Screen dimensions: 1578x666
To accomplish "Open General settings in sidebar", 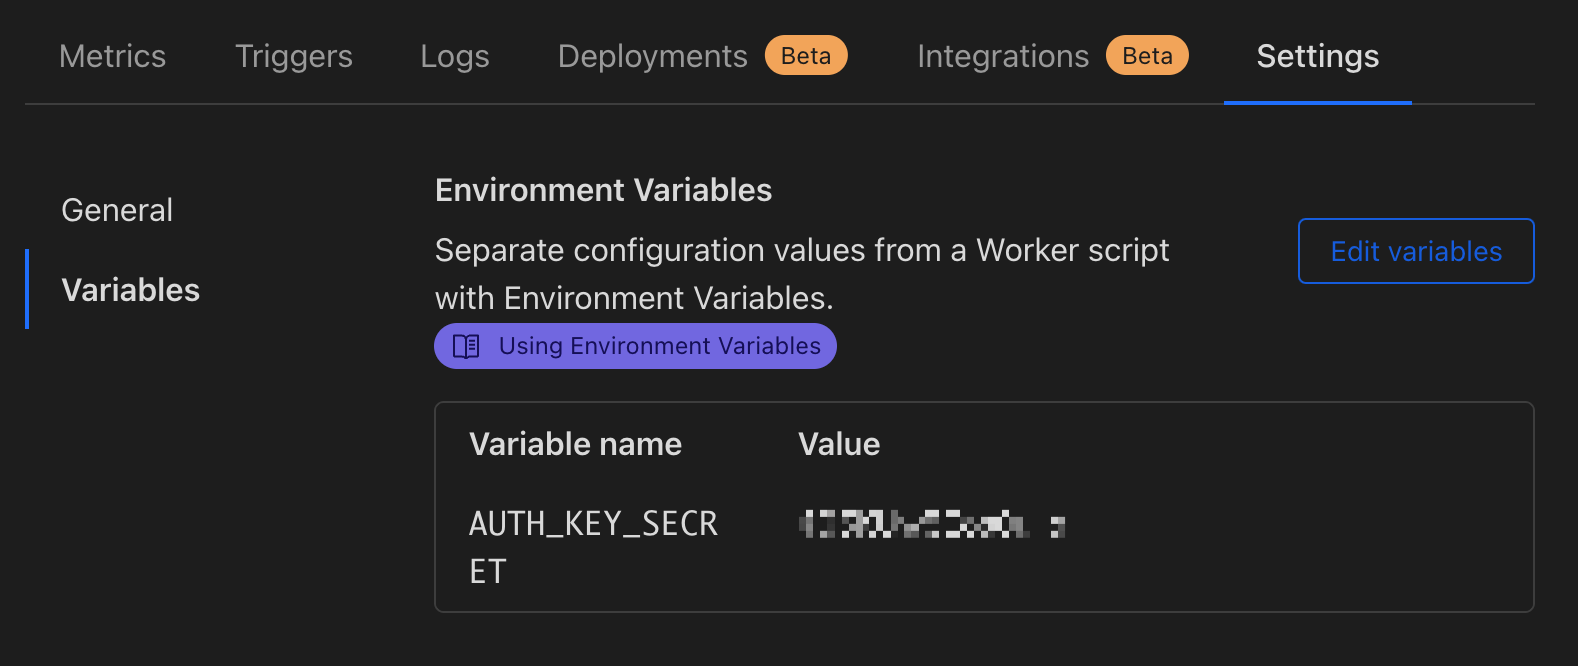I will coord(117,210).
